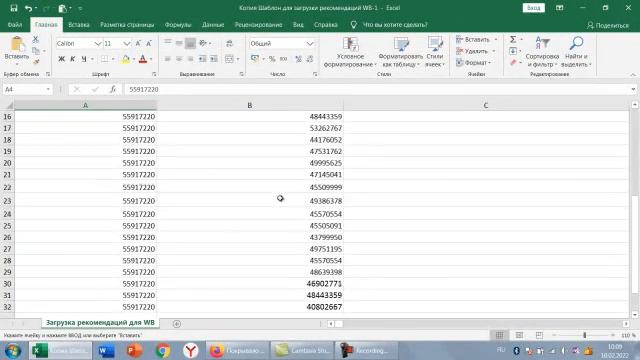Switch to the Page Layout (Разметка страницы) tab
The height and width of the screenshot is (360, 640).
(127, 25)
